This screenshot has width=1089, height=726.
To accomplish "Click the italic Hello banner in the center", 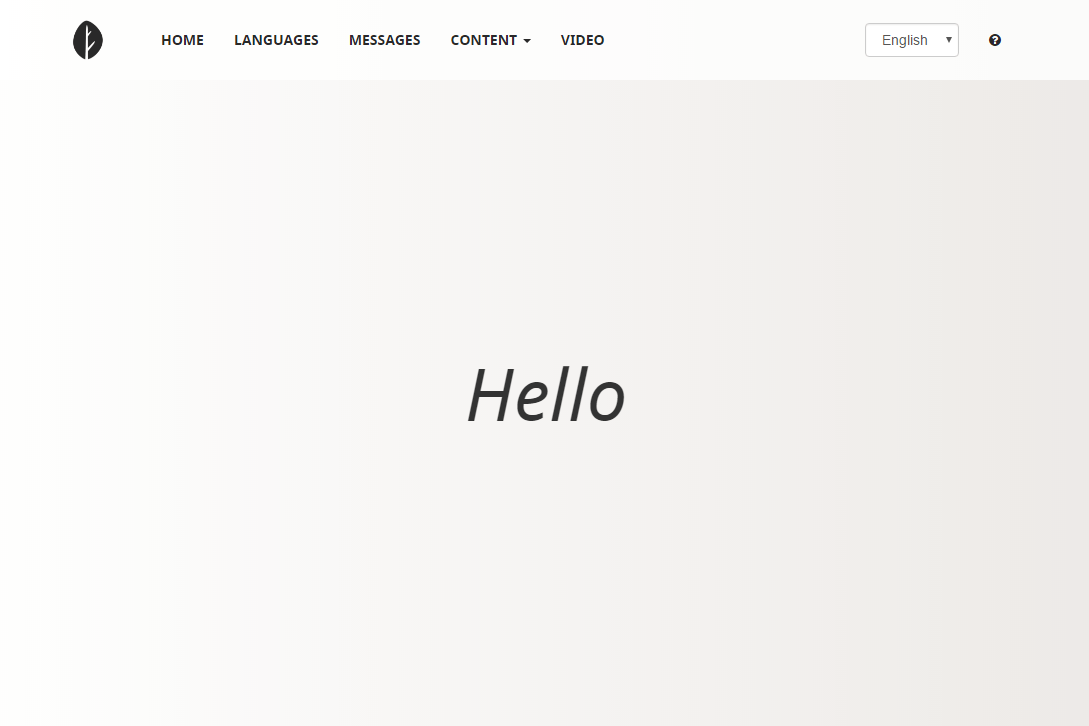I will 546,395.
